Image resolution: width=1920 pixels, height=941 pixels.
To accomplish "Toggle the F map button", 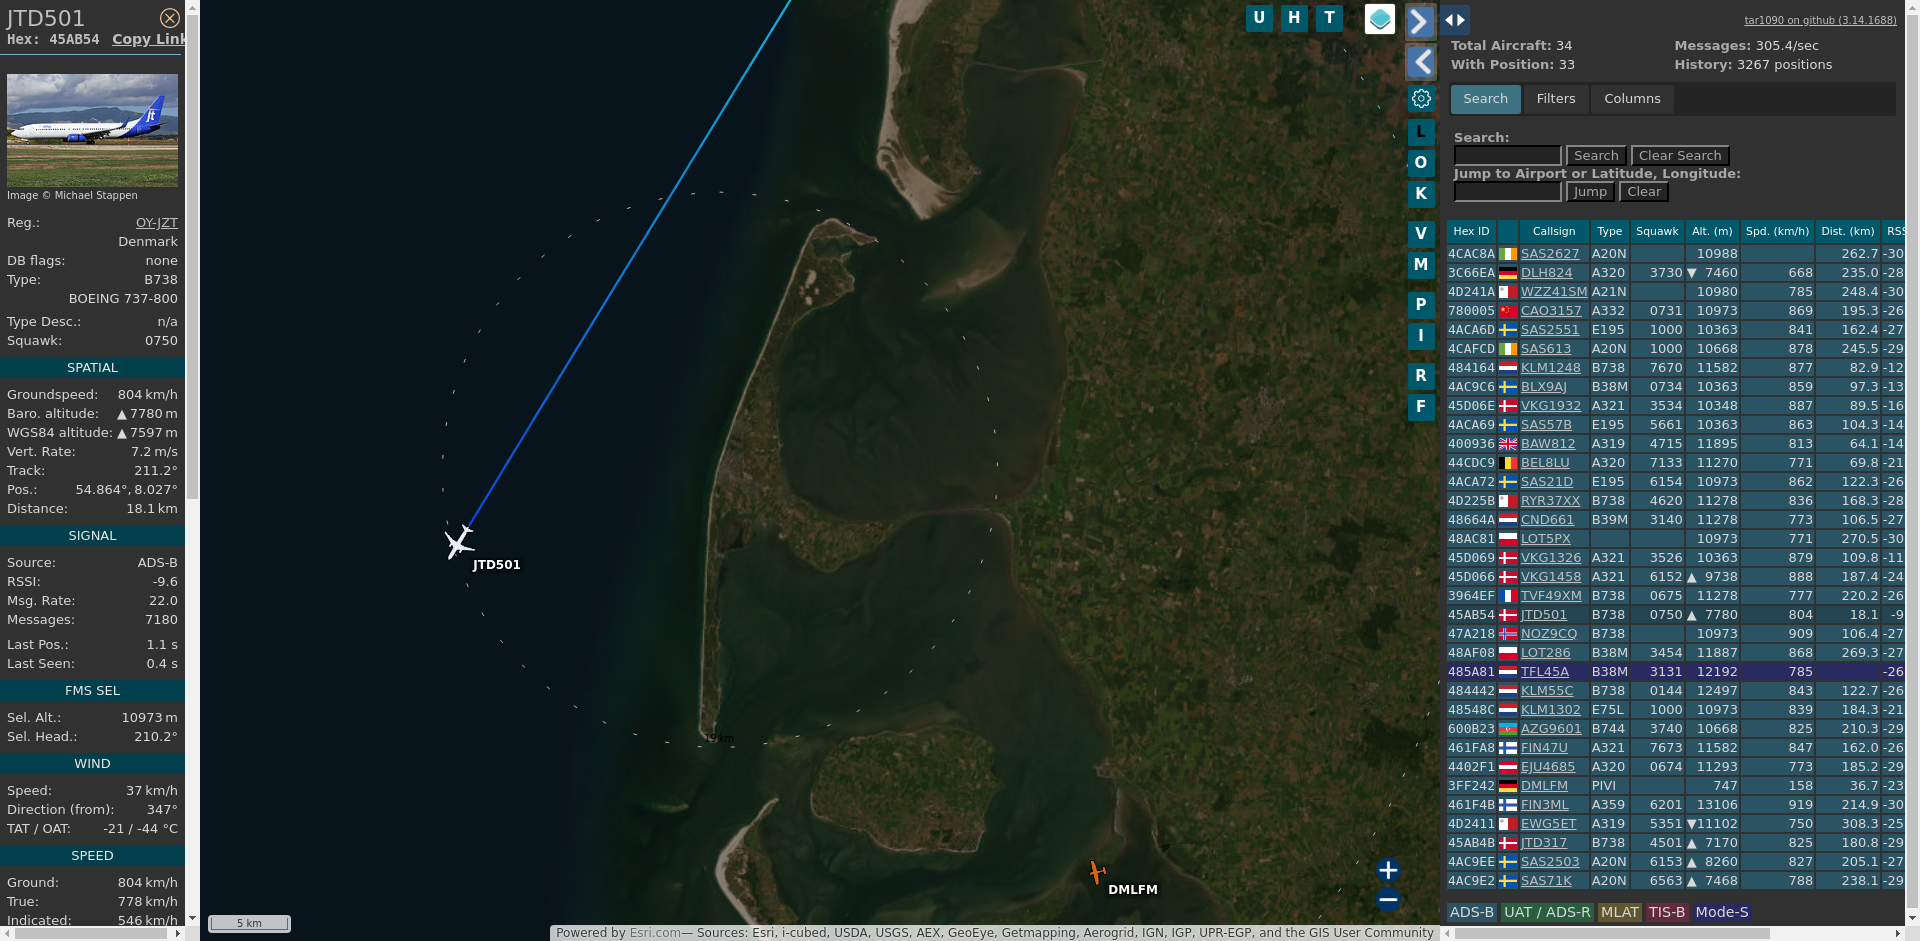I will (1421, 407).
